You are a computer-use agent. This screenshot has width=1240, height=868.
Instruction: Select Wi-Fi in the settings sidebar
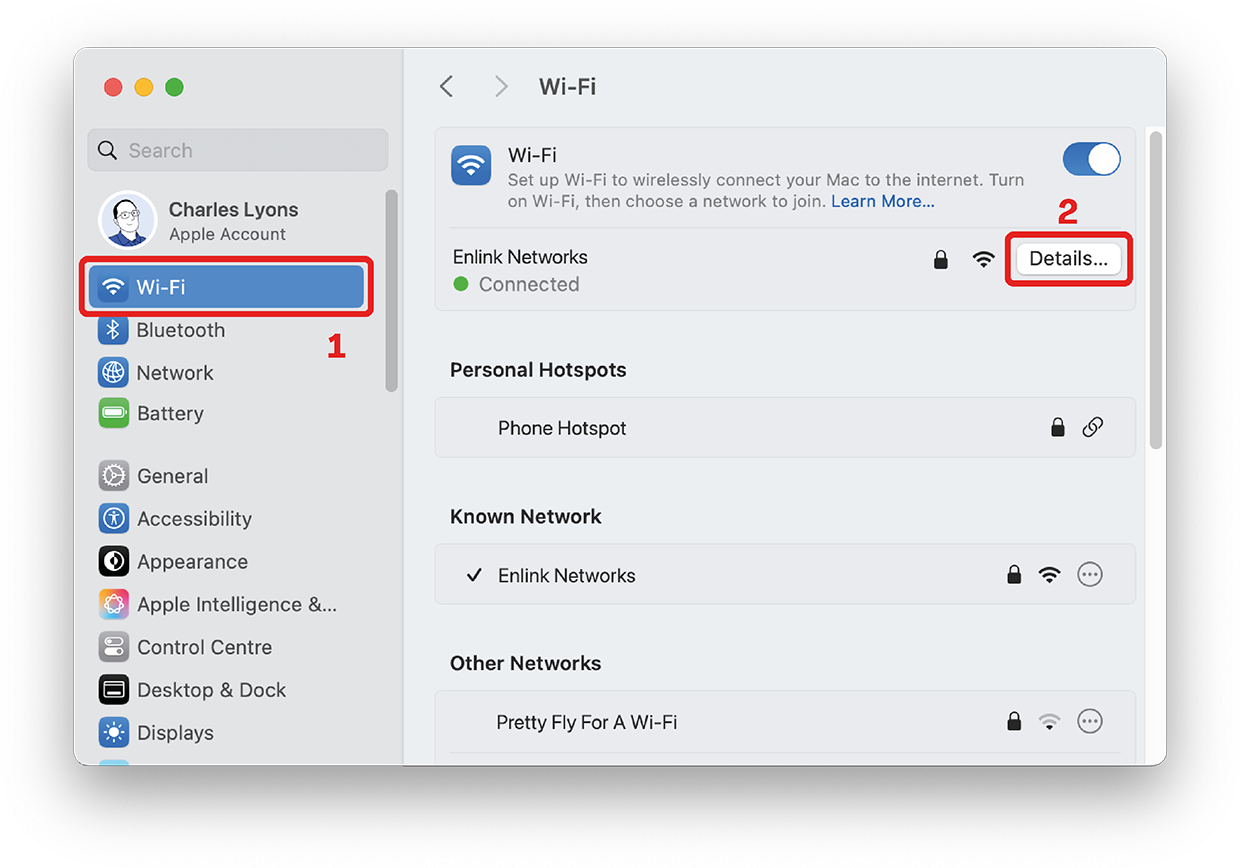point(226,286)
